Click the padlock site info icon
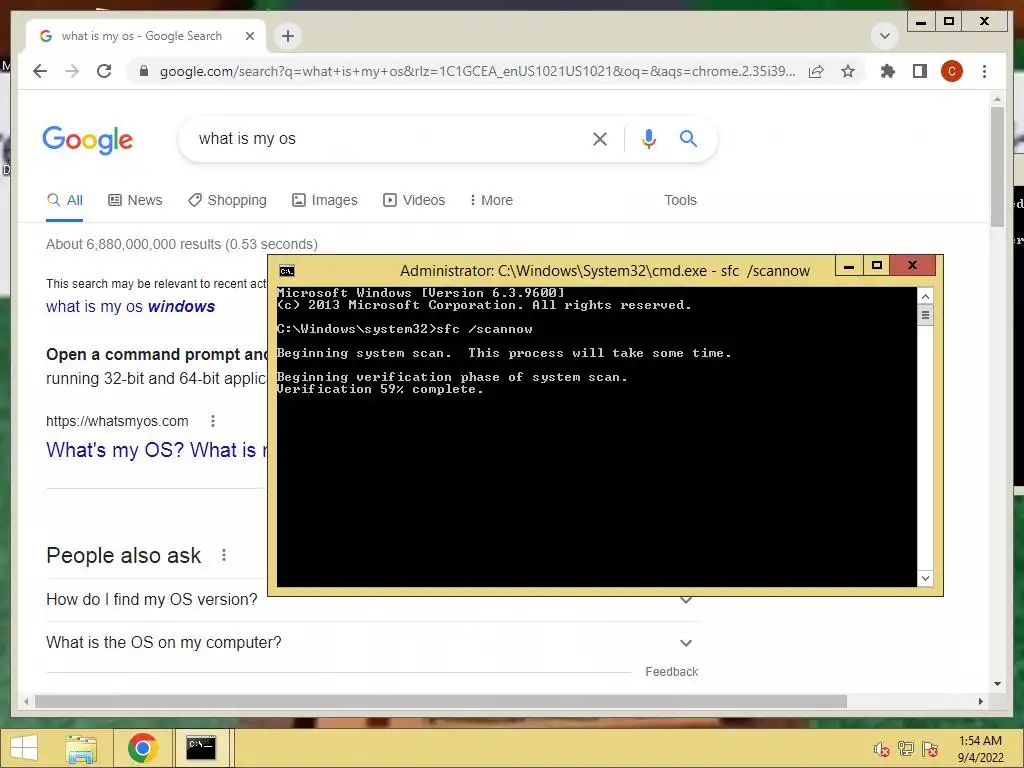This screenshot has height=768, width=1024. (144, 71)
